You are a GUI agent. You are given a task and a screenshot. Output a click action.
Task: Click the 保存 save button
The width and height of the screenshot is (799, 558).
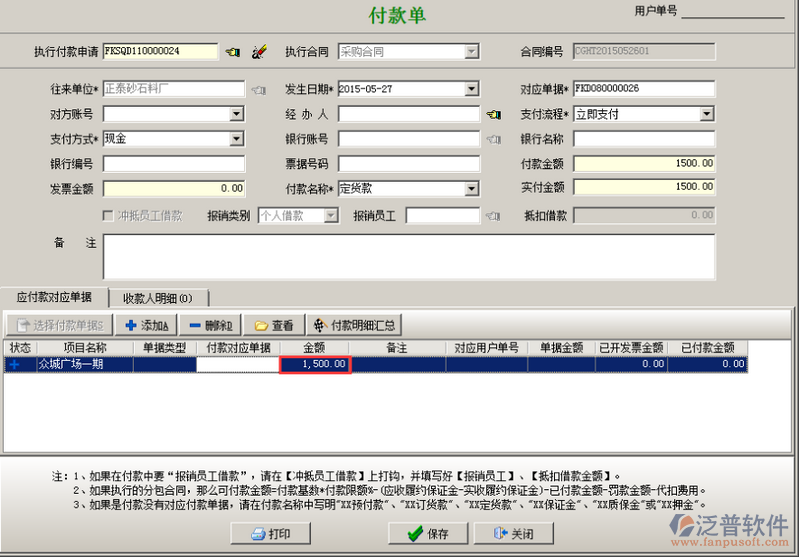428,534
